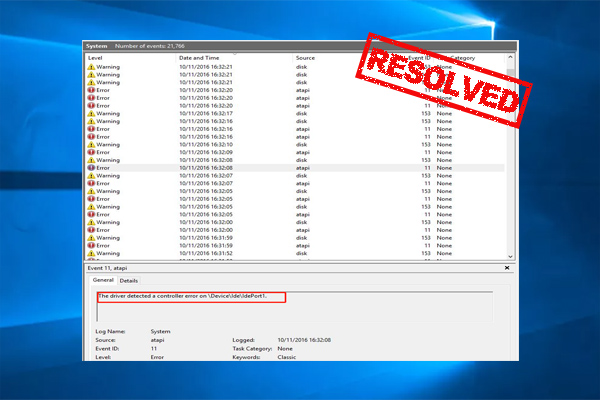Click the warning icon of the 16:32:10 disk event
Image resolution: width=600 pixels, height=400 pixels.
pyautogui.click(x=91, y=144)
